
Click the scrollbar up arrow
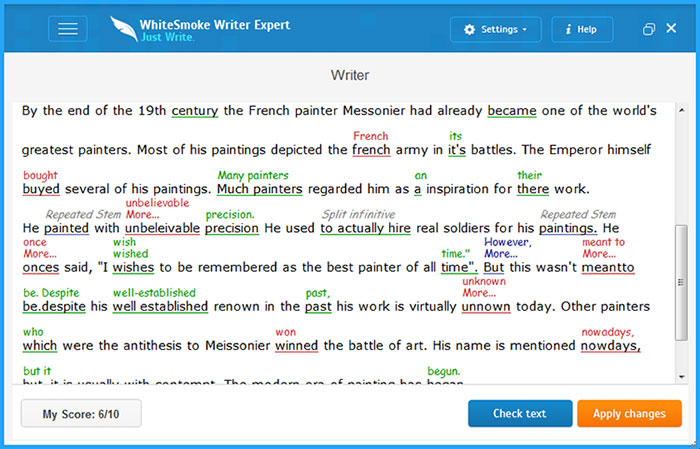click(x=682, y=110)
